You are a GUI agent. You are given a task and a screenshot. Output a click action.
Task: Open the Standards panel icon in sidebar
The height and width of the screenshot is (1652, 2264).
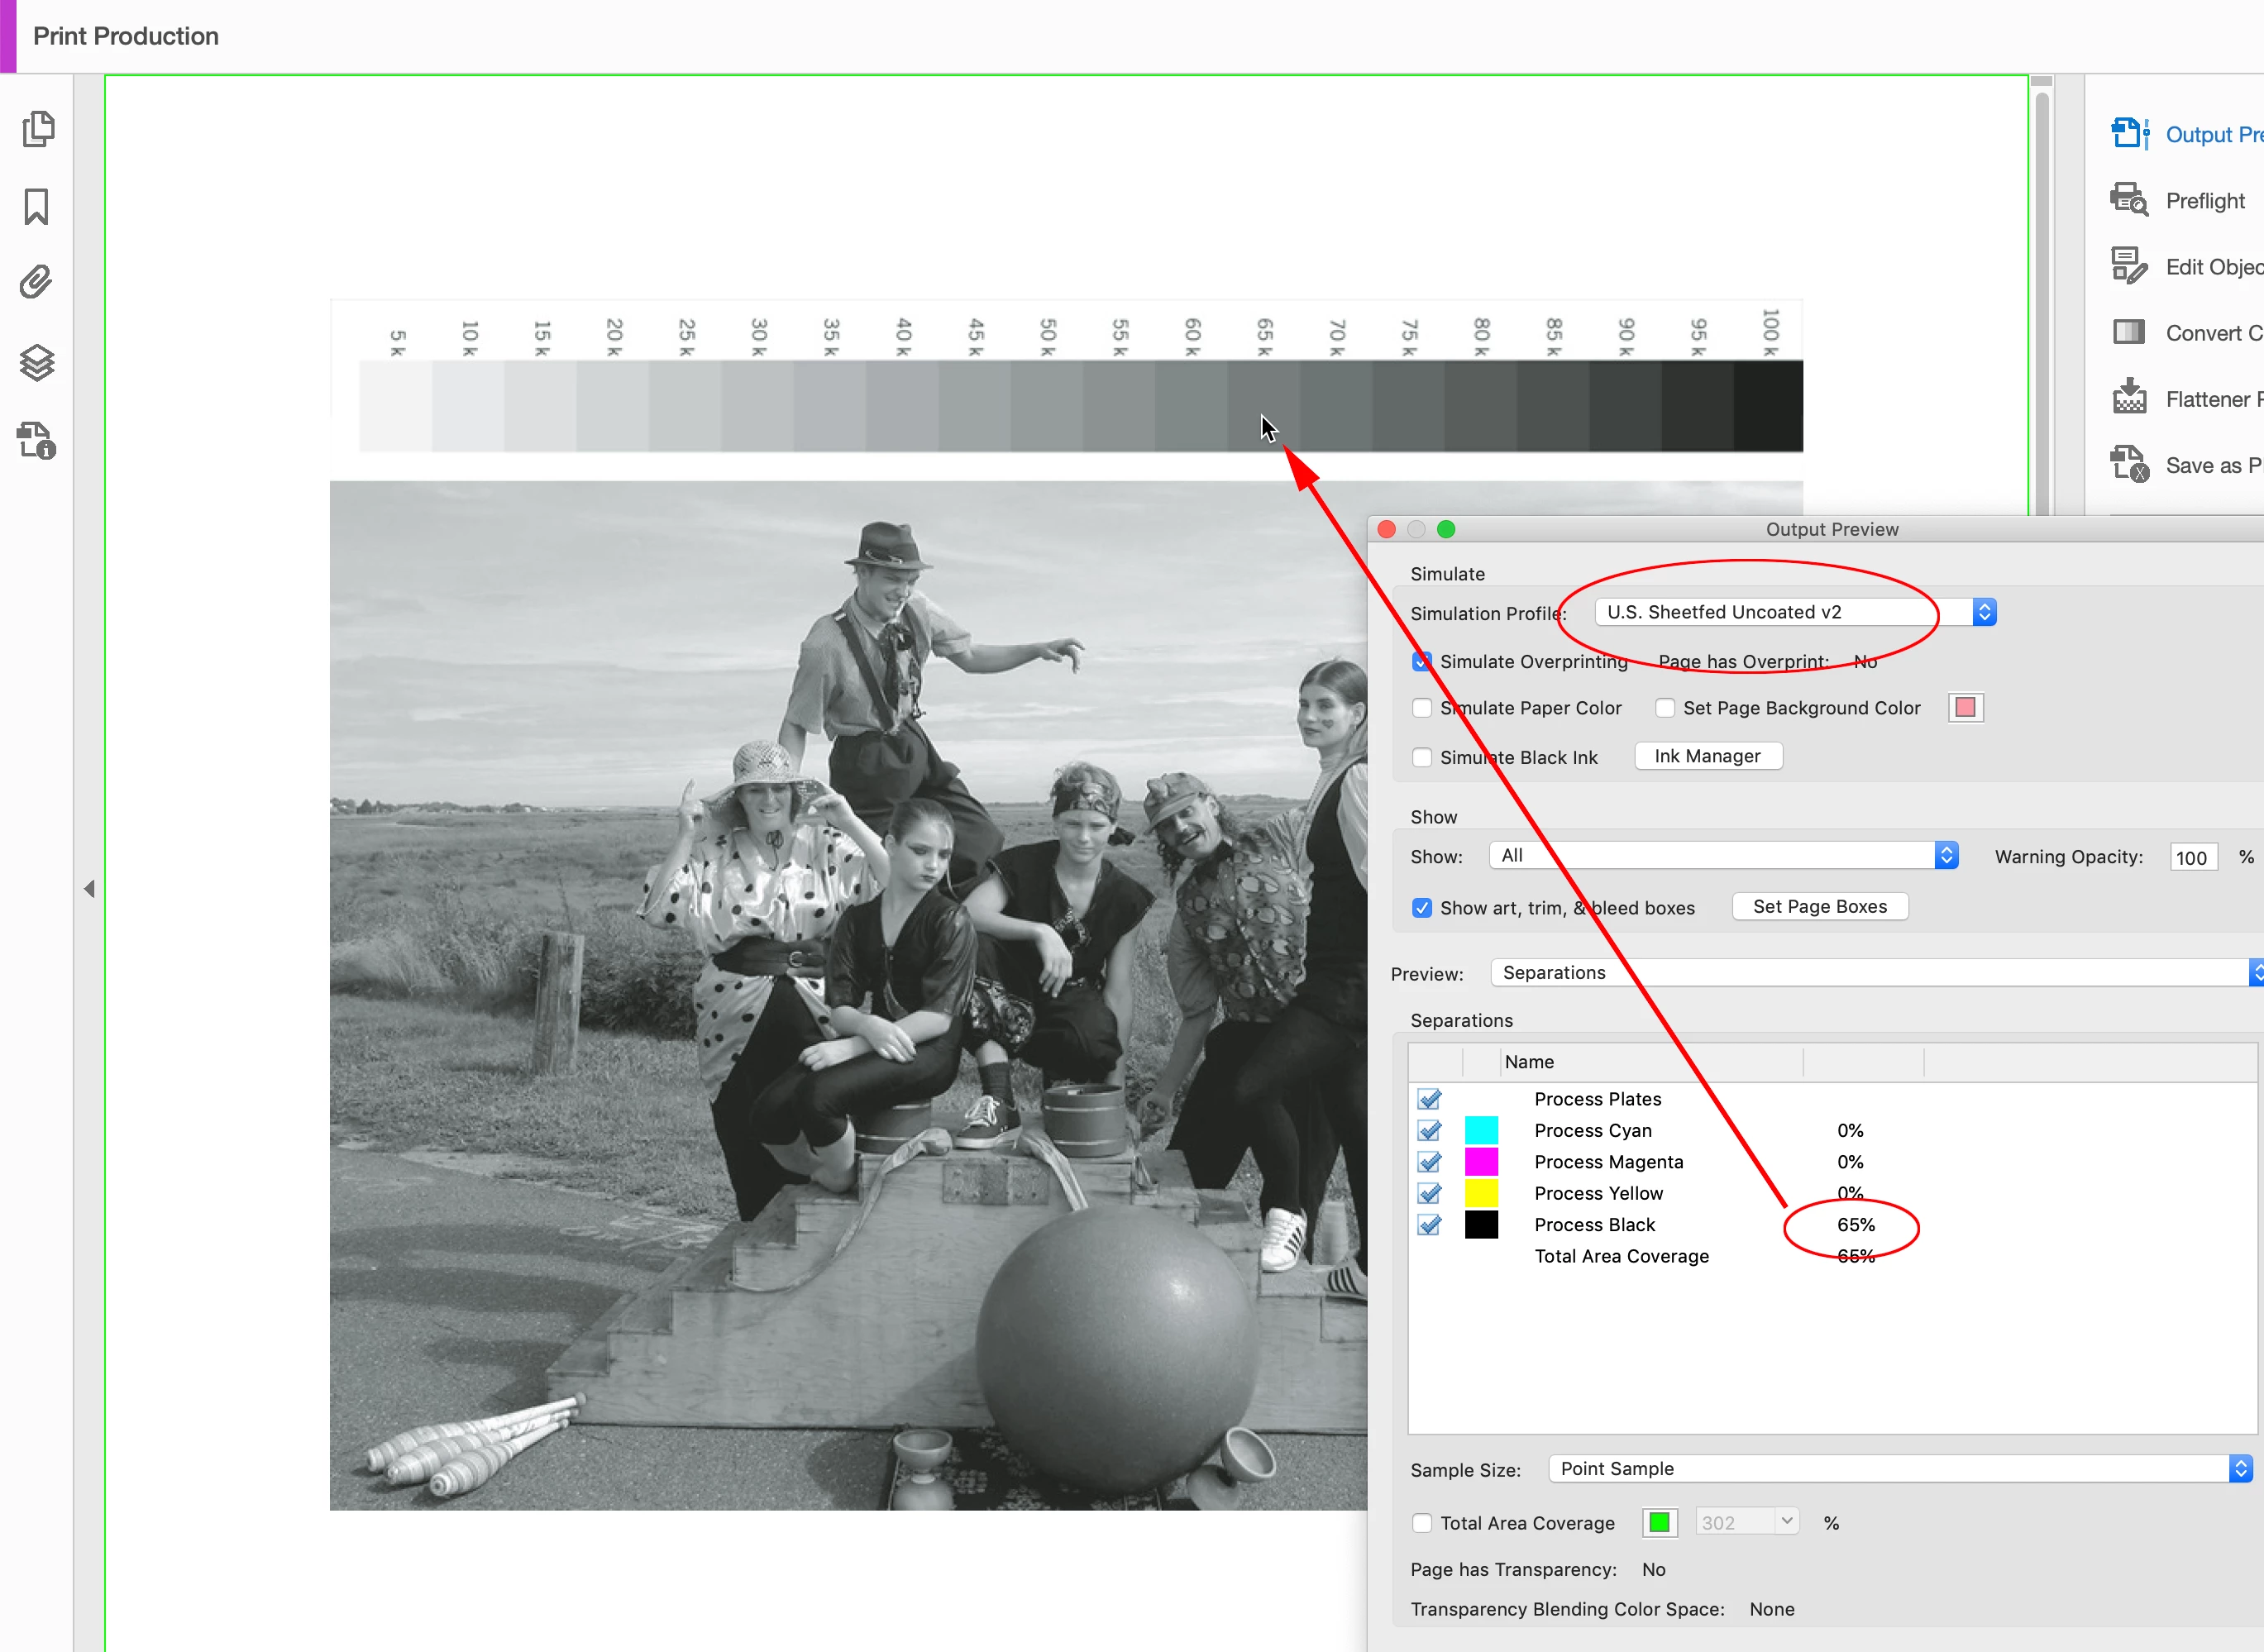(x=37, y=440)
